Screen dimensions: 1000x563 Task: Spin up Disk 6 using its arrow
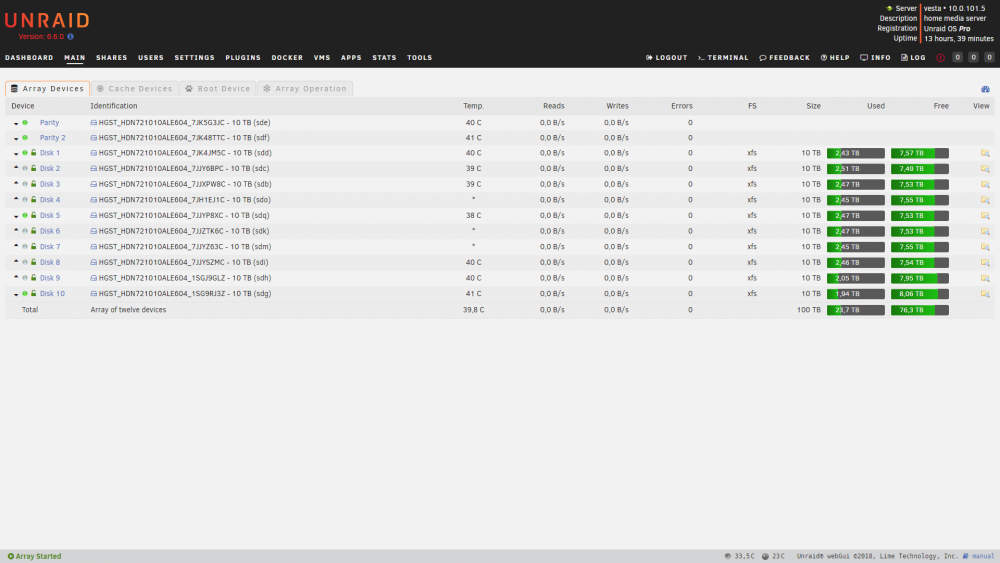pyautogui.click(x=16, y=230)
